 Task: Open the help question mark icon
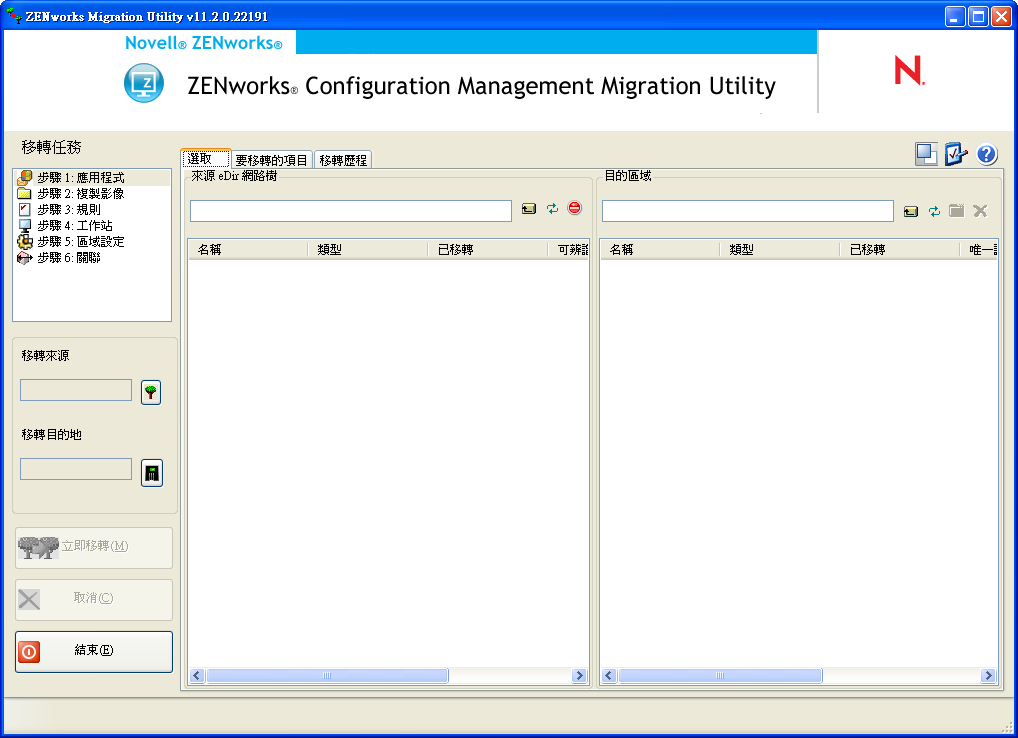986,154
